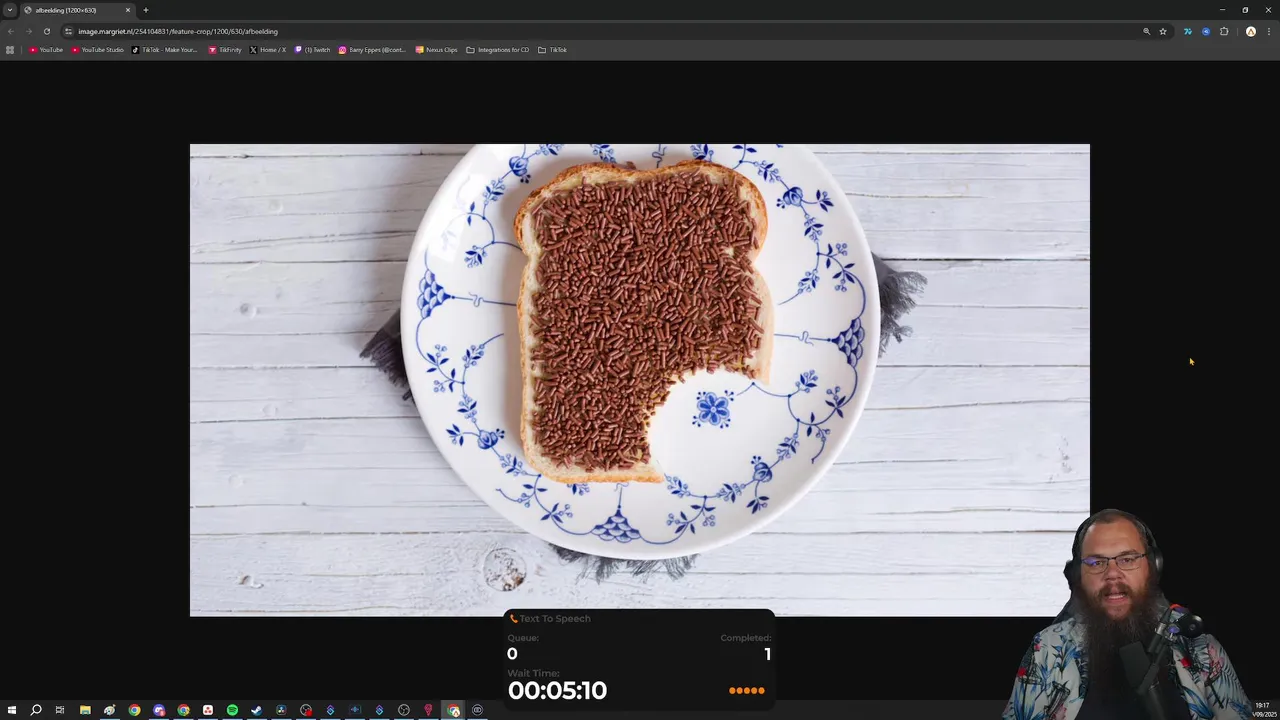Viewport: 1280px width, 720px height.
Task: Open Windows taskbar search
Action: 36,710
